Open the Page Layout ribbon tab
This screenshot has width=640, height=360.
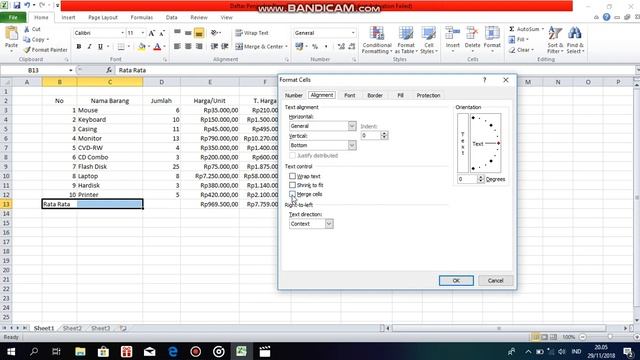(103, 18)
